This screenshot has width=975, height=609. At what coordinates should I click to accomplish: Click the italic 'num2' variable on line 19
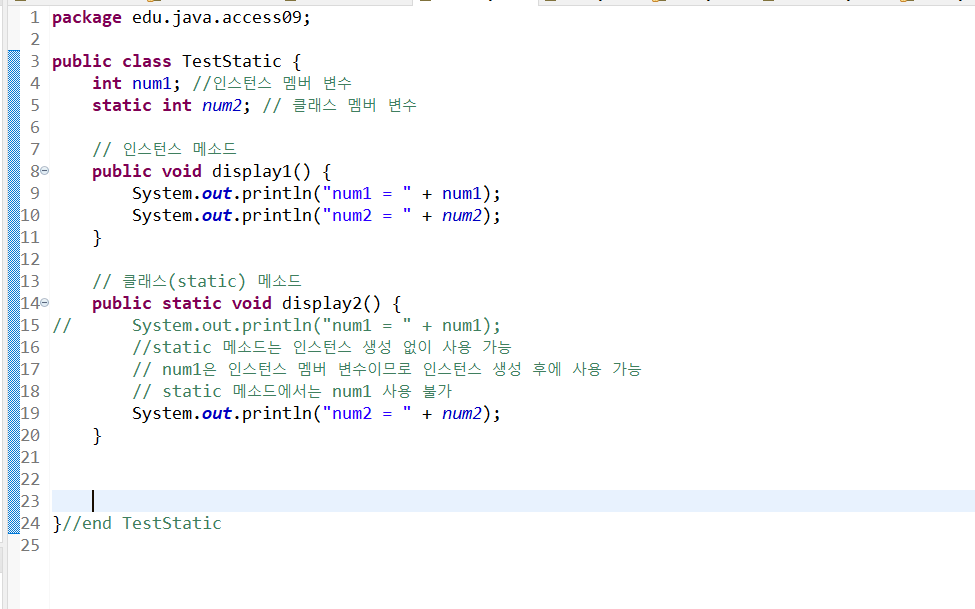click(x=462, y=414)
